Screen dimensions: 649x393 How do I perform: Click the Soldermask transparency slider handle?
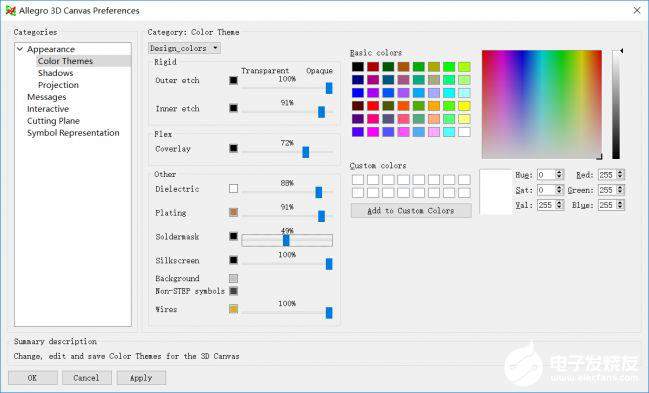[286, 240]
